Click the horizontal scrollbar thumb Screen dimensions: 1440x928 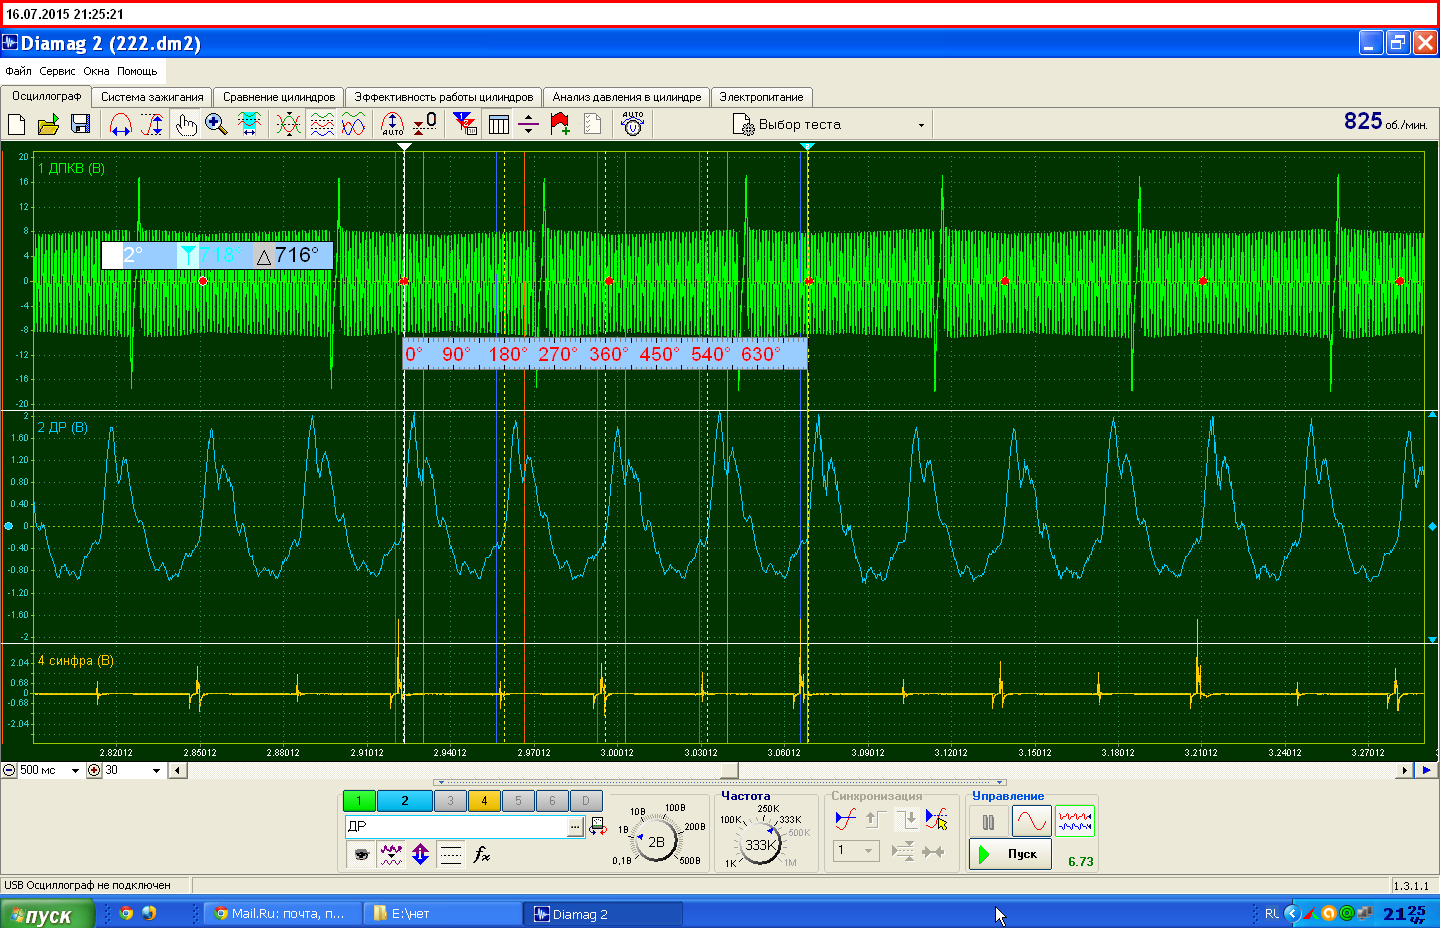point(730,770)
